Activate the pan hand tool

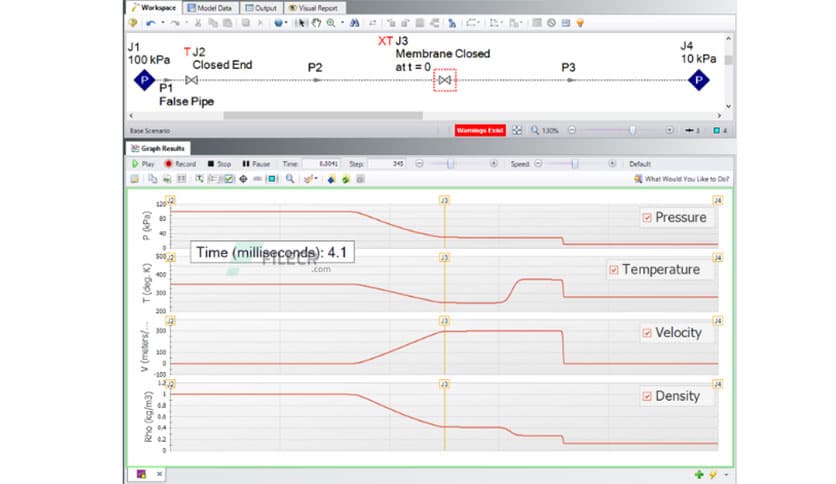coord(316,21)
